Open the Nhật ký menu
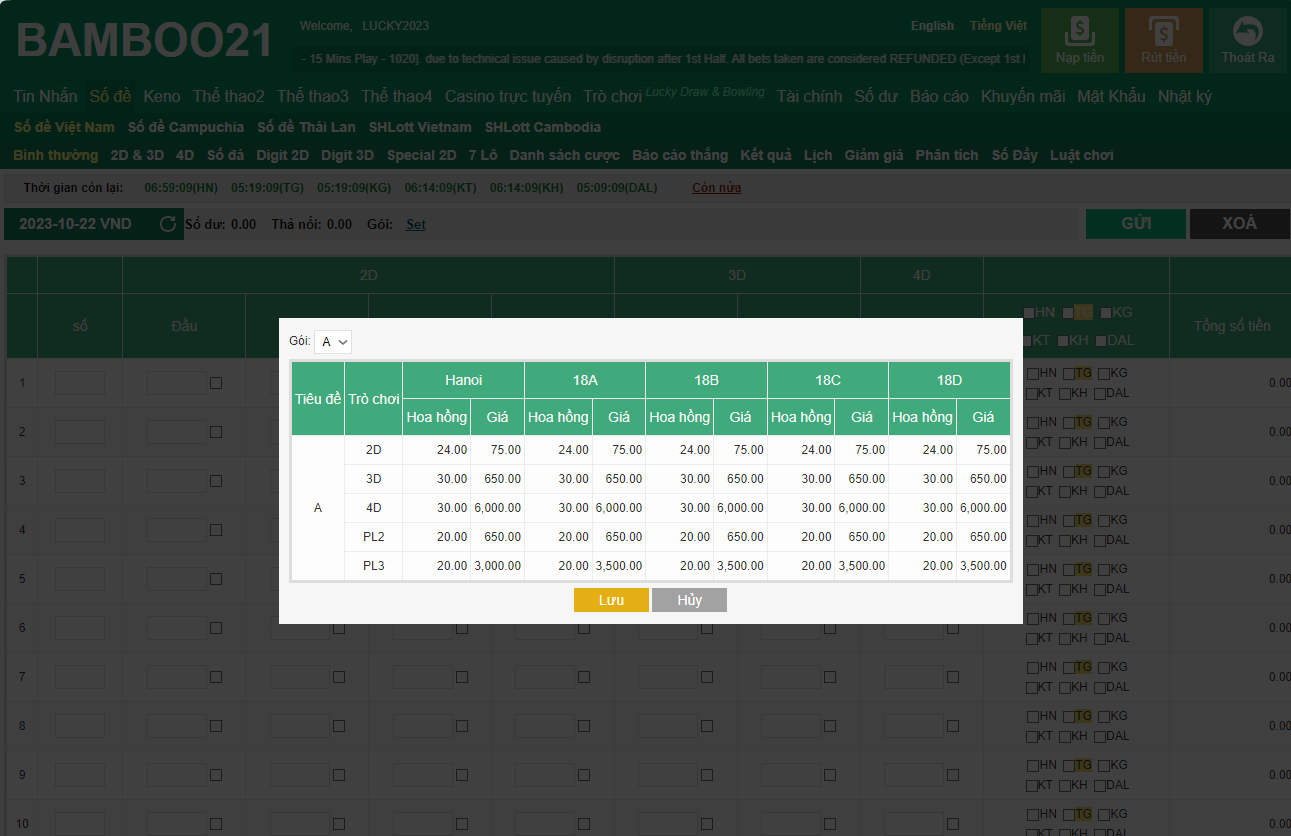Screen dimensions: 1291x836 pyautogui.click(x=1185, y=96)
